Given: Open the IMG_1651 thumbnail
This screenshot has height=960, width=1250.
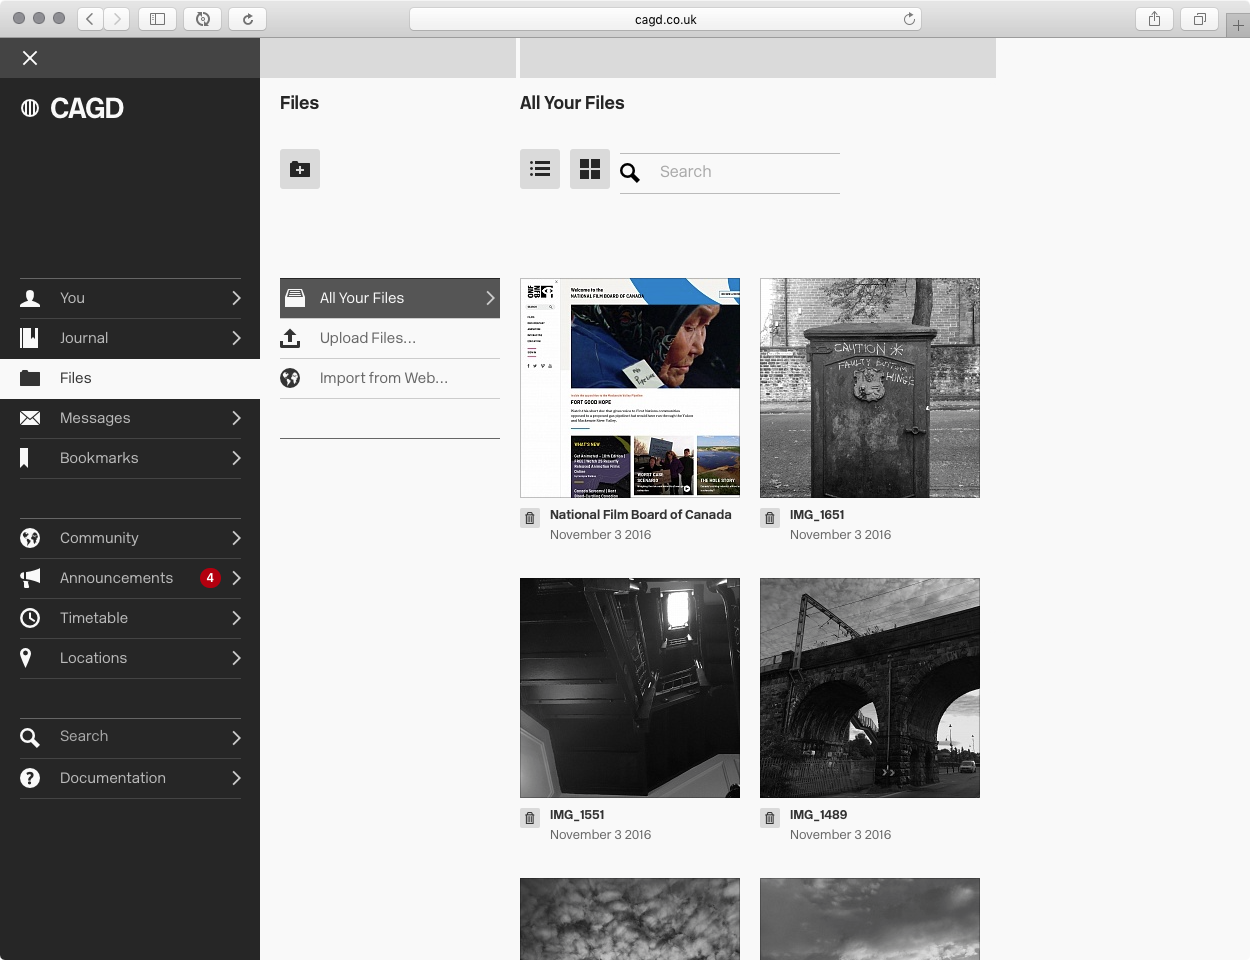Looking at the screenshot, I should click(870, 388).
